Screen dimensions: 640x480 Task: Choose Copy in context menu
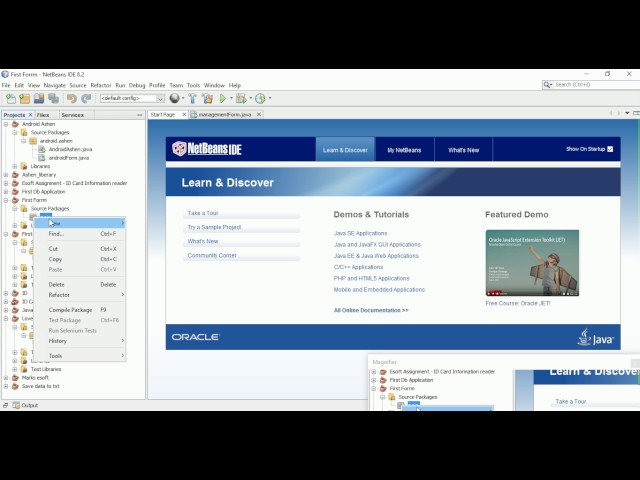[x=80, y=259]
